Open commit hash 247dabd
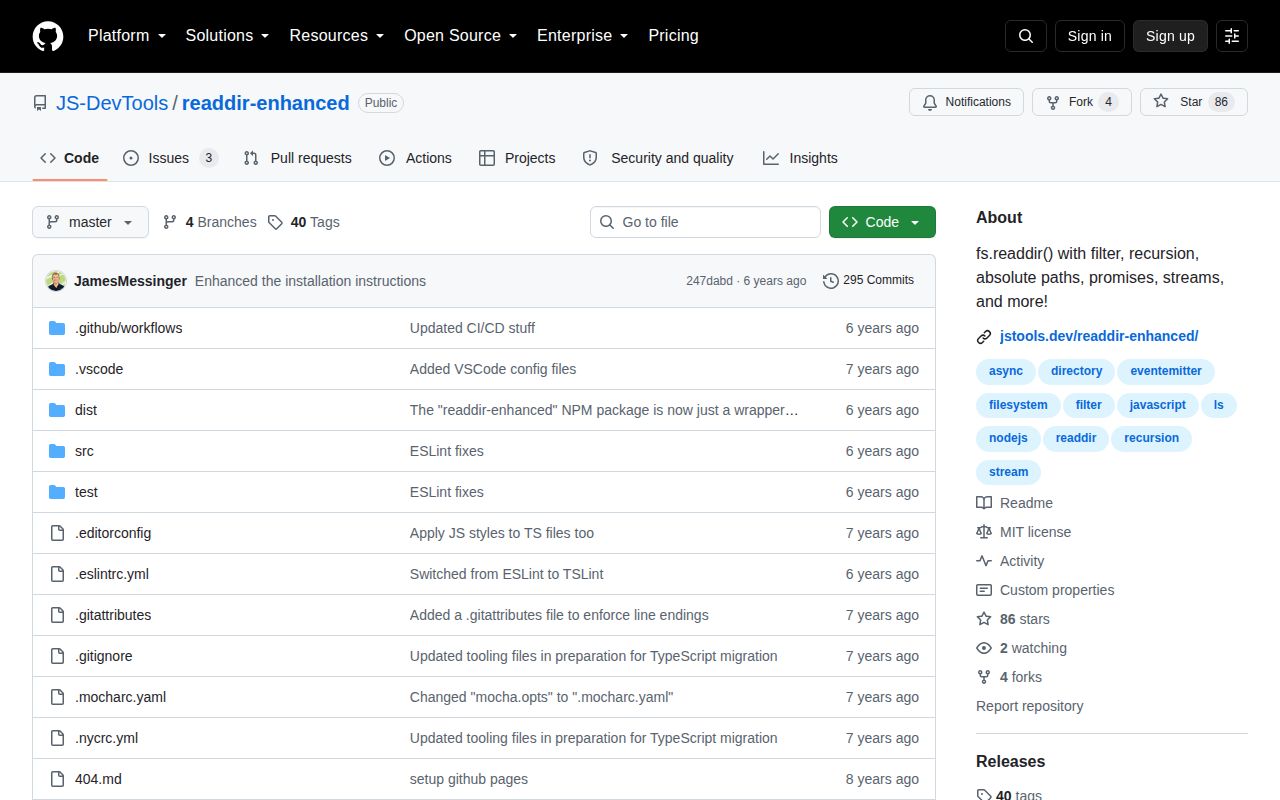This screenshot has height=800, width=1280. click(x=709, y=281)
